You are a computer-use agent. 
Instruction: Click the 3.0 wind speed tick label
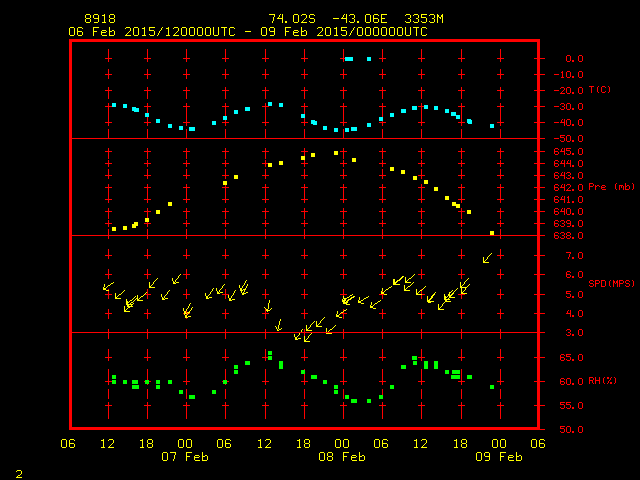pos(574,333)
